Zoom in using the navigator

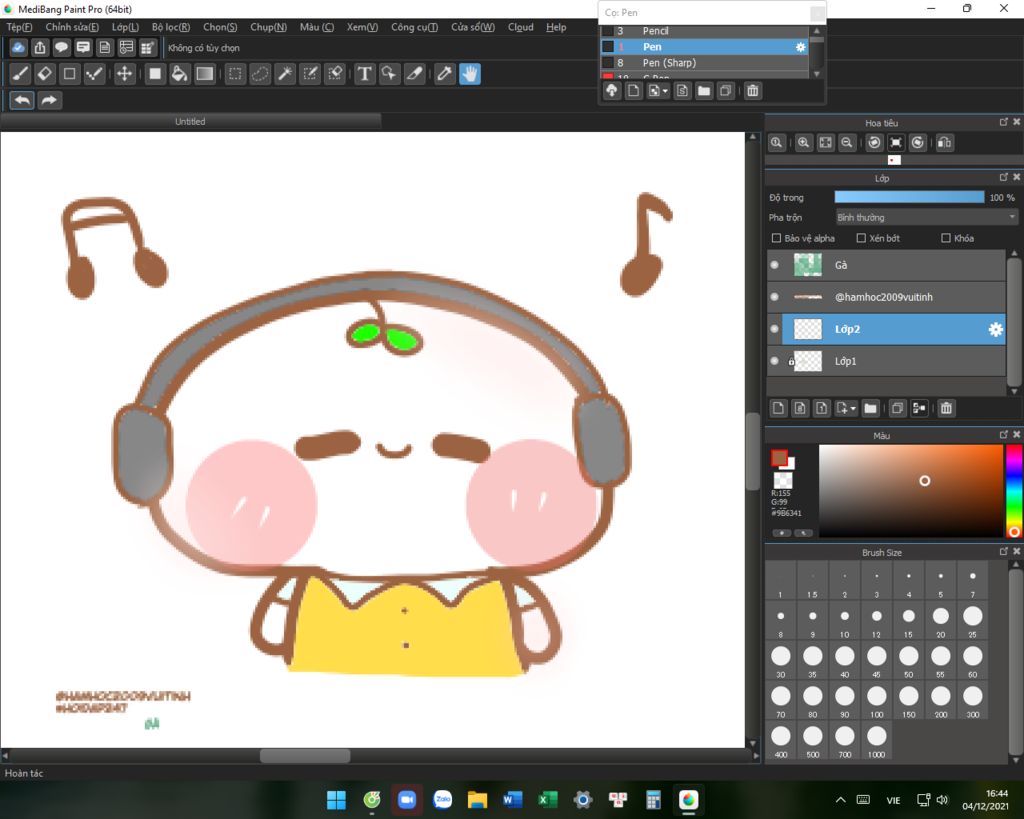(x=804, y=143)
